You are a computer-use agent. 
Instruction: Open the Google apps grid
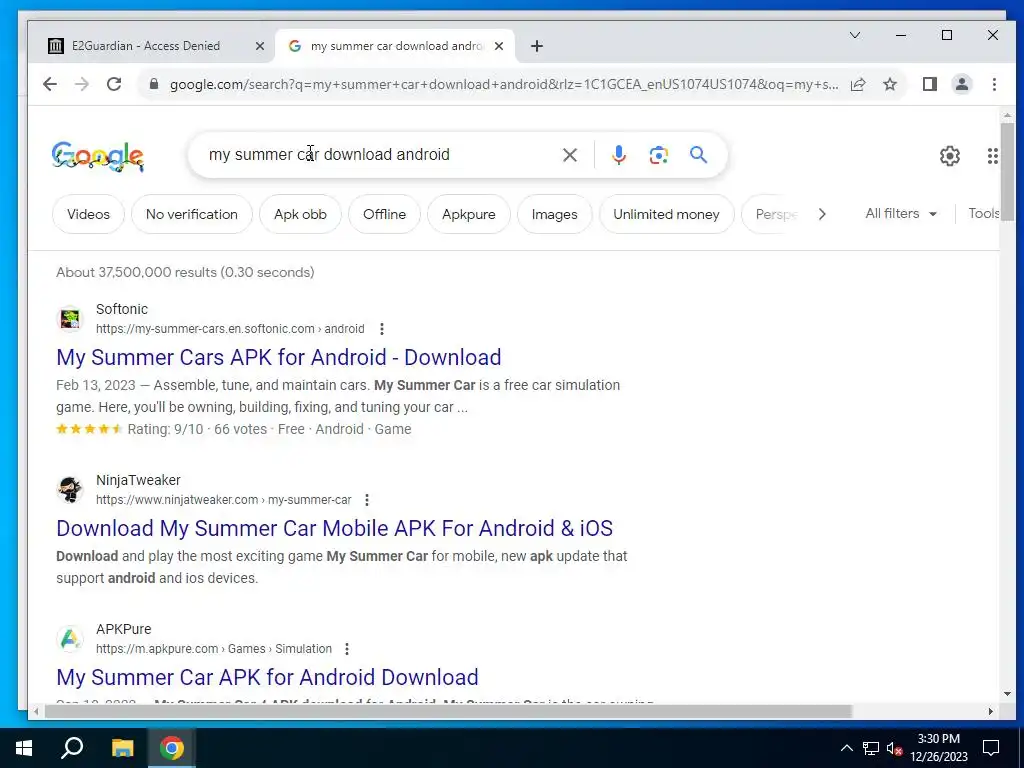point(993,156)
